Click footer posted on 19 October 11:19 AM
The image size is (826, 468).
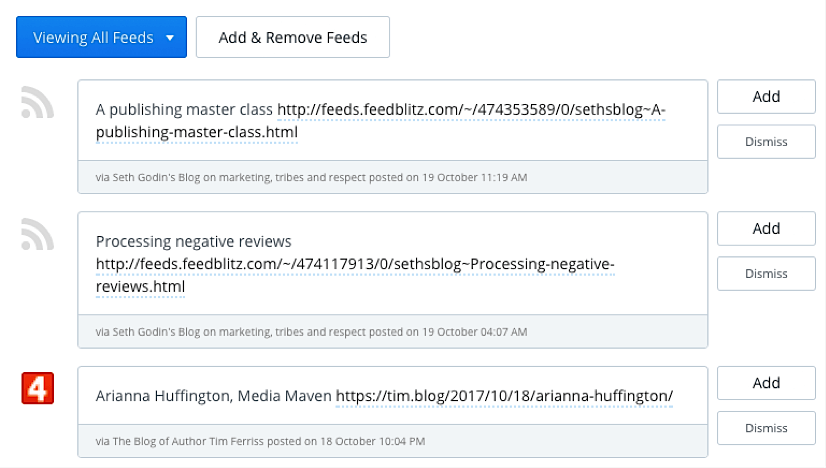[x=448, y=178]
